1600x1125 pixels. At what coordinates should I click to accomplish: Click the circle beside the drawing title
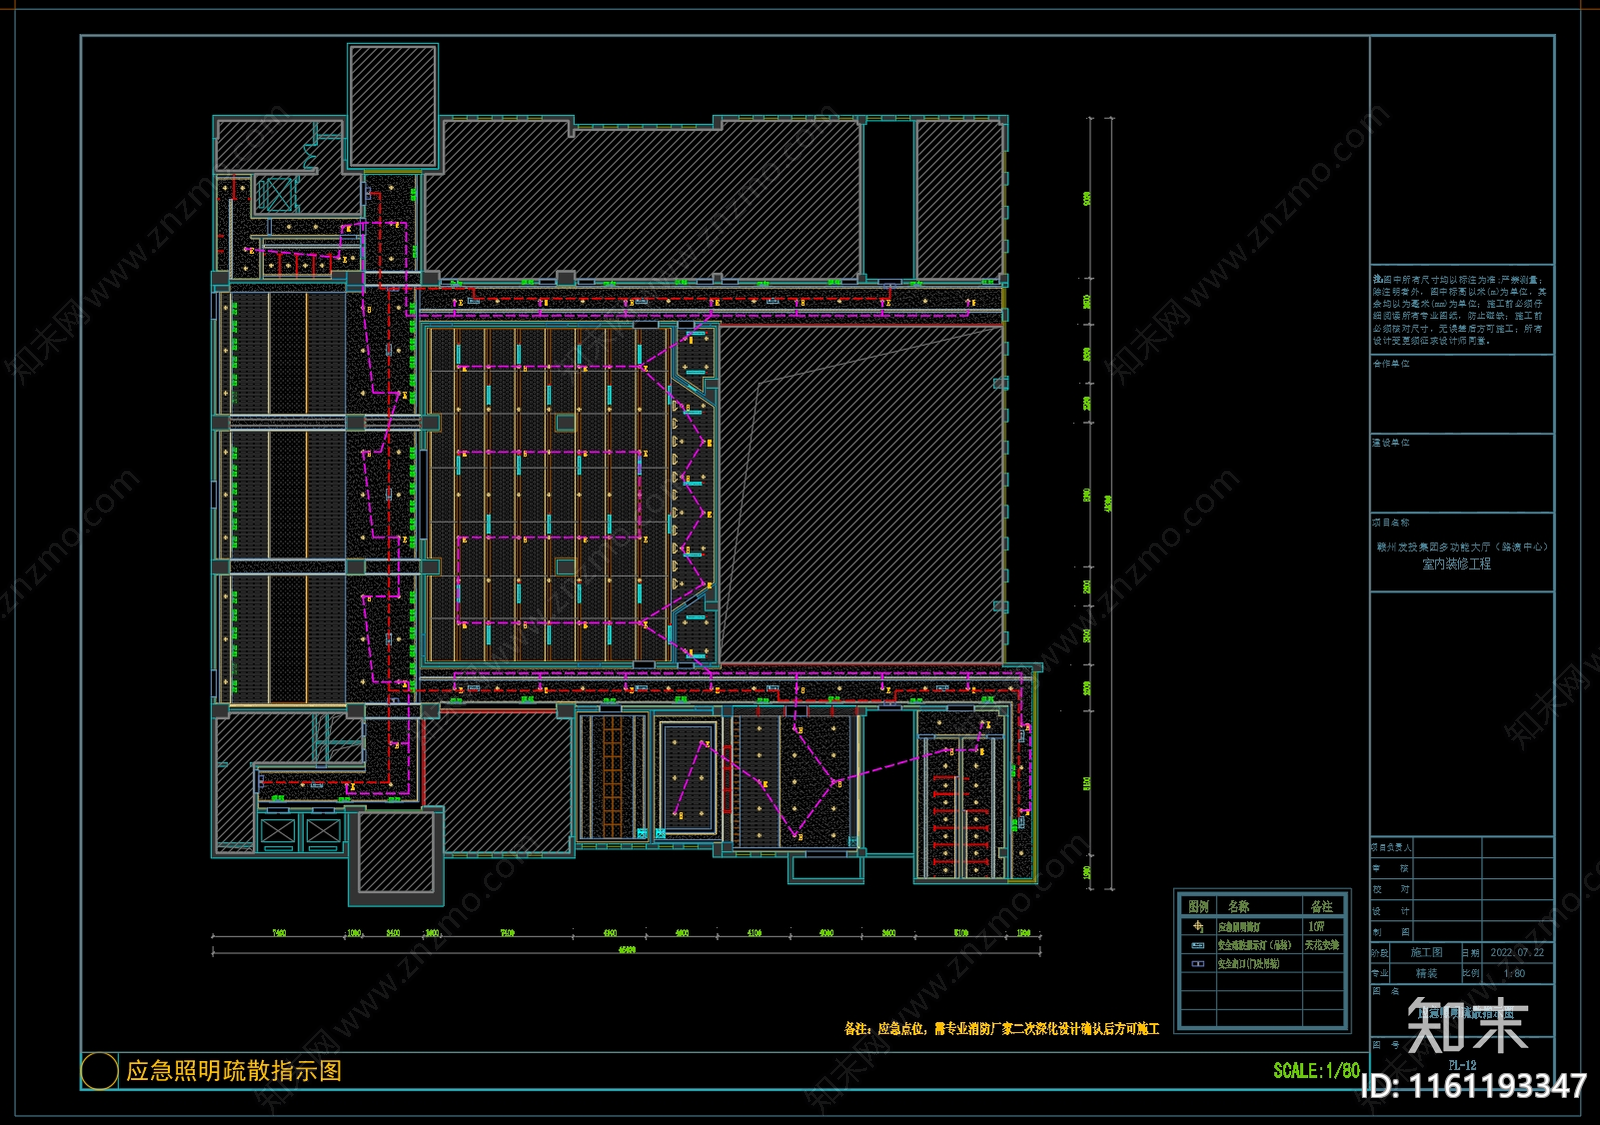point(99,1071)
